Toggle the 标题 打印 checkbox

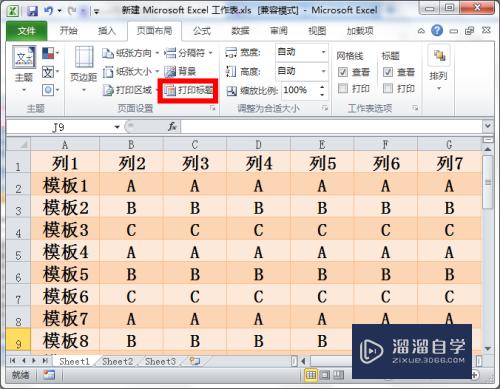pyautogui.click(x=388, y=88)
